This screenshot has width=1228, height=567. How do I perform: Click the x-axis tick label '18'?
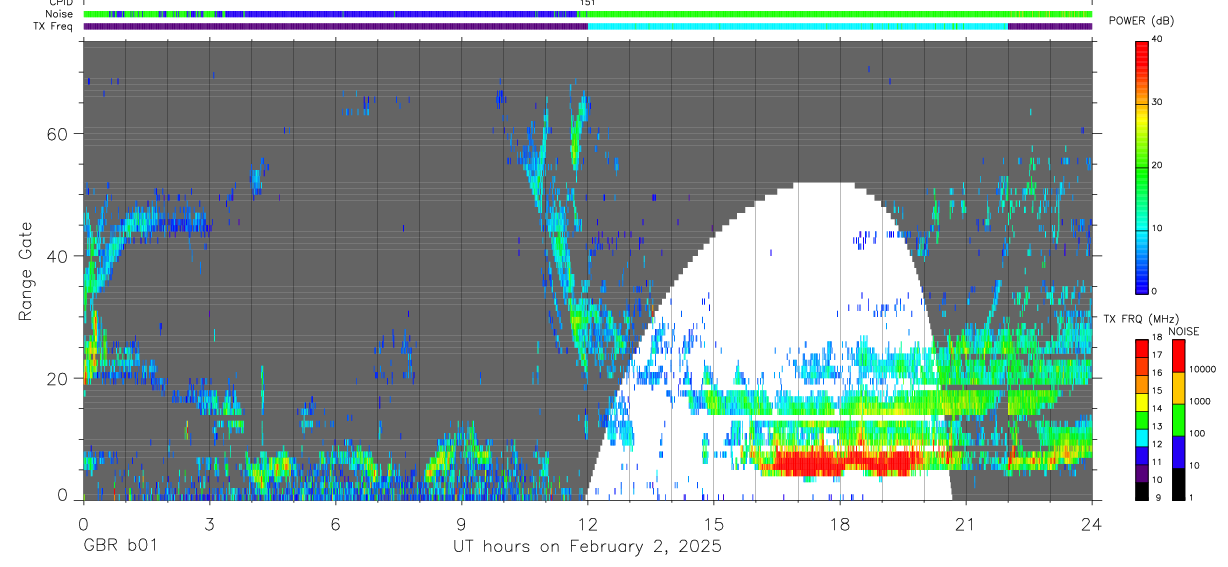[x=839, y=525]
